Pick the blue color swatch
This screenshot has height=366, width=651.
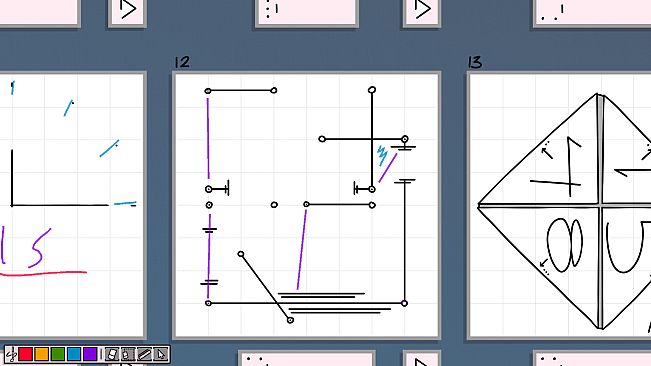pos(74,354)
